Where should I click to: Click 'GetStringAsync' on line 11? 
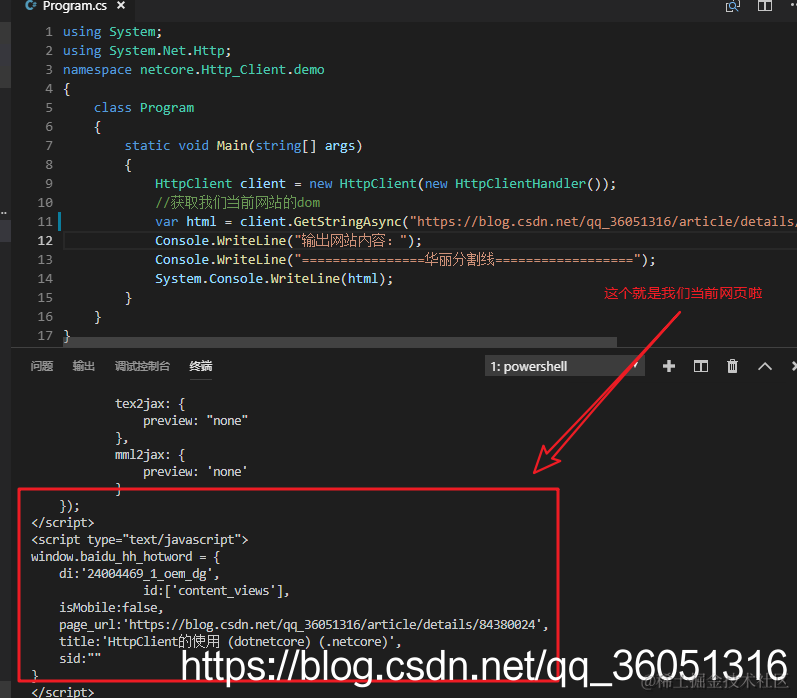pyautogui.click(x=348, y=222)
